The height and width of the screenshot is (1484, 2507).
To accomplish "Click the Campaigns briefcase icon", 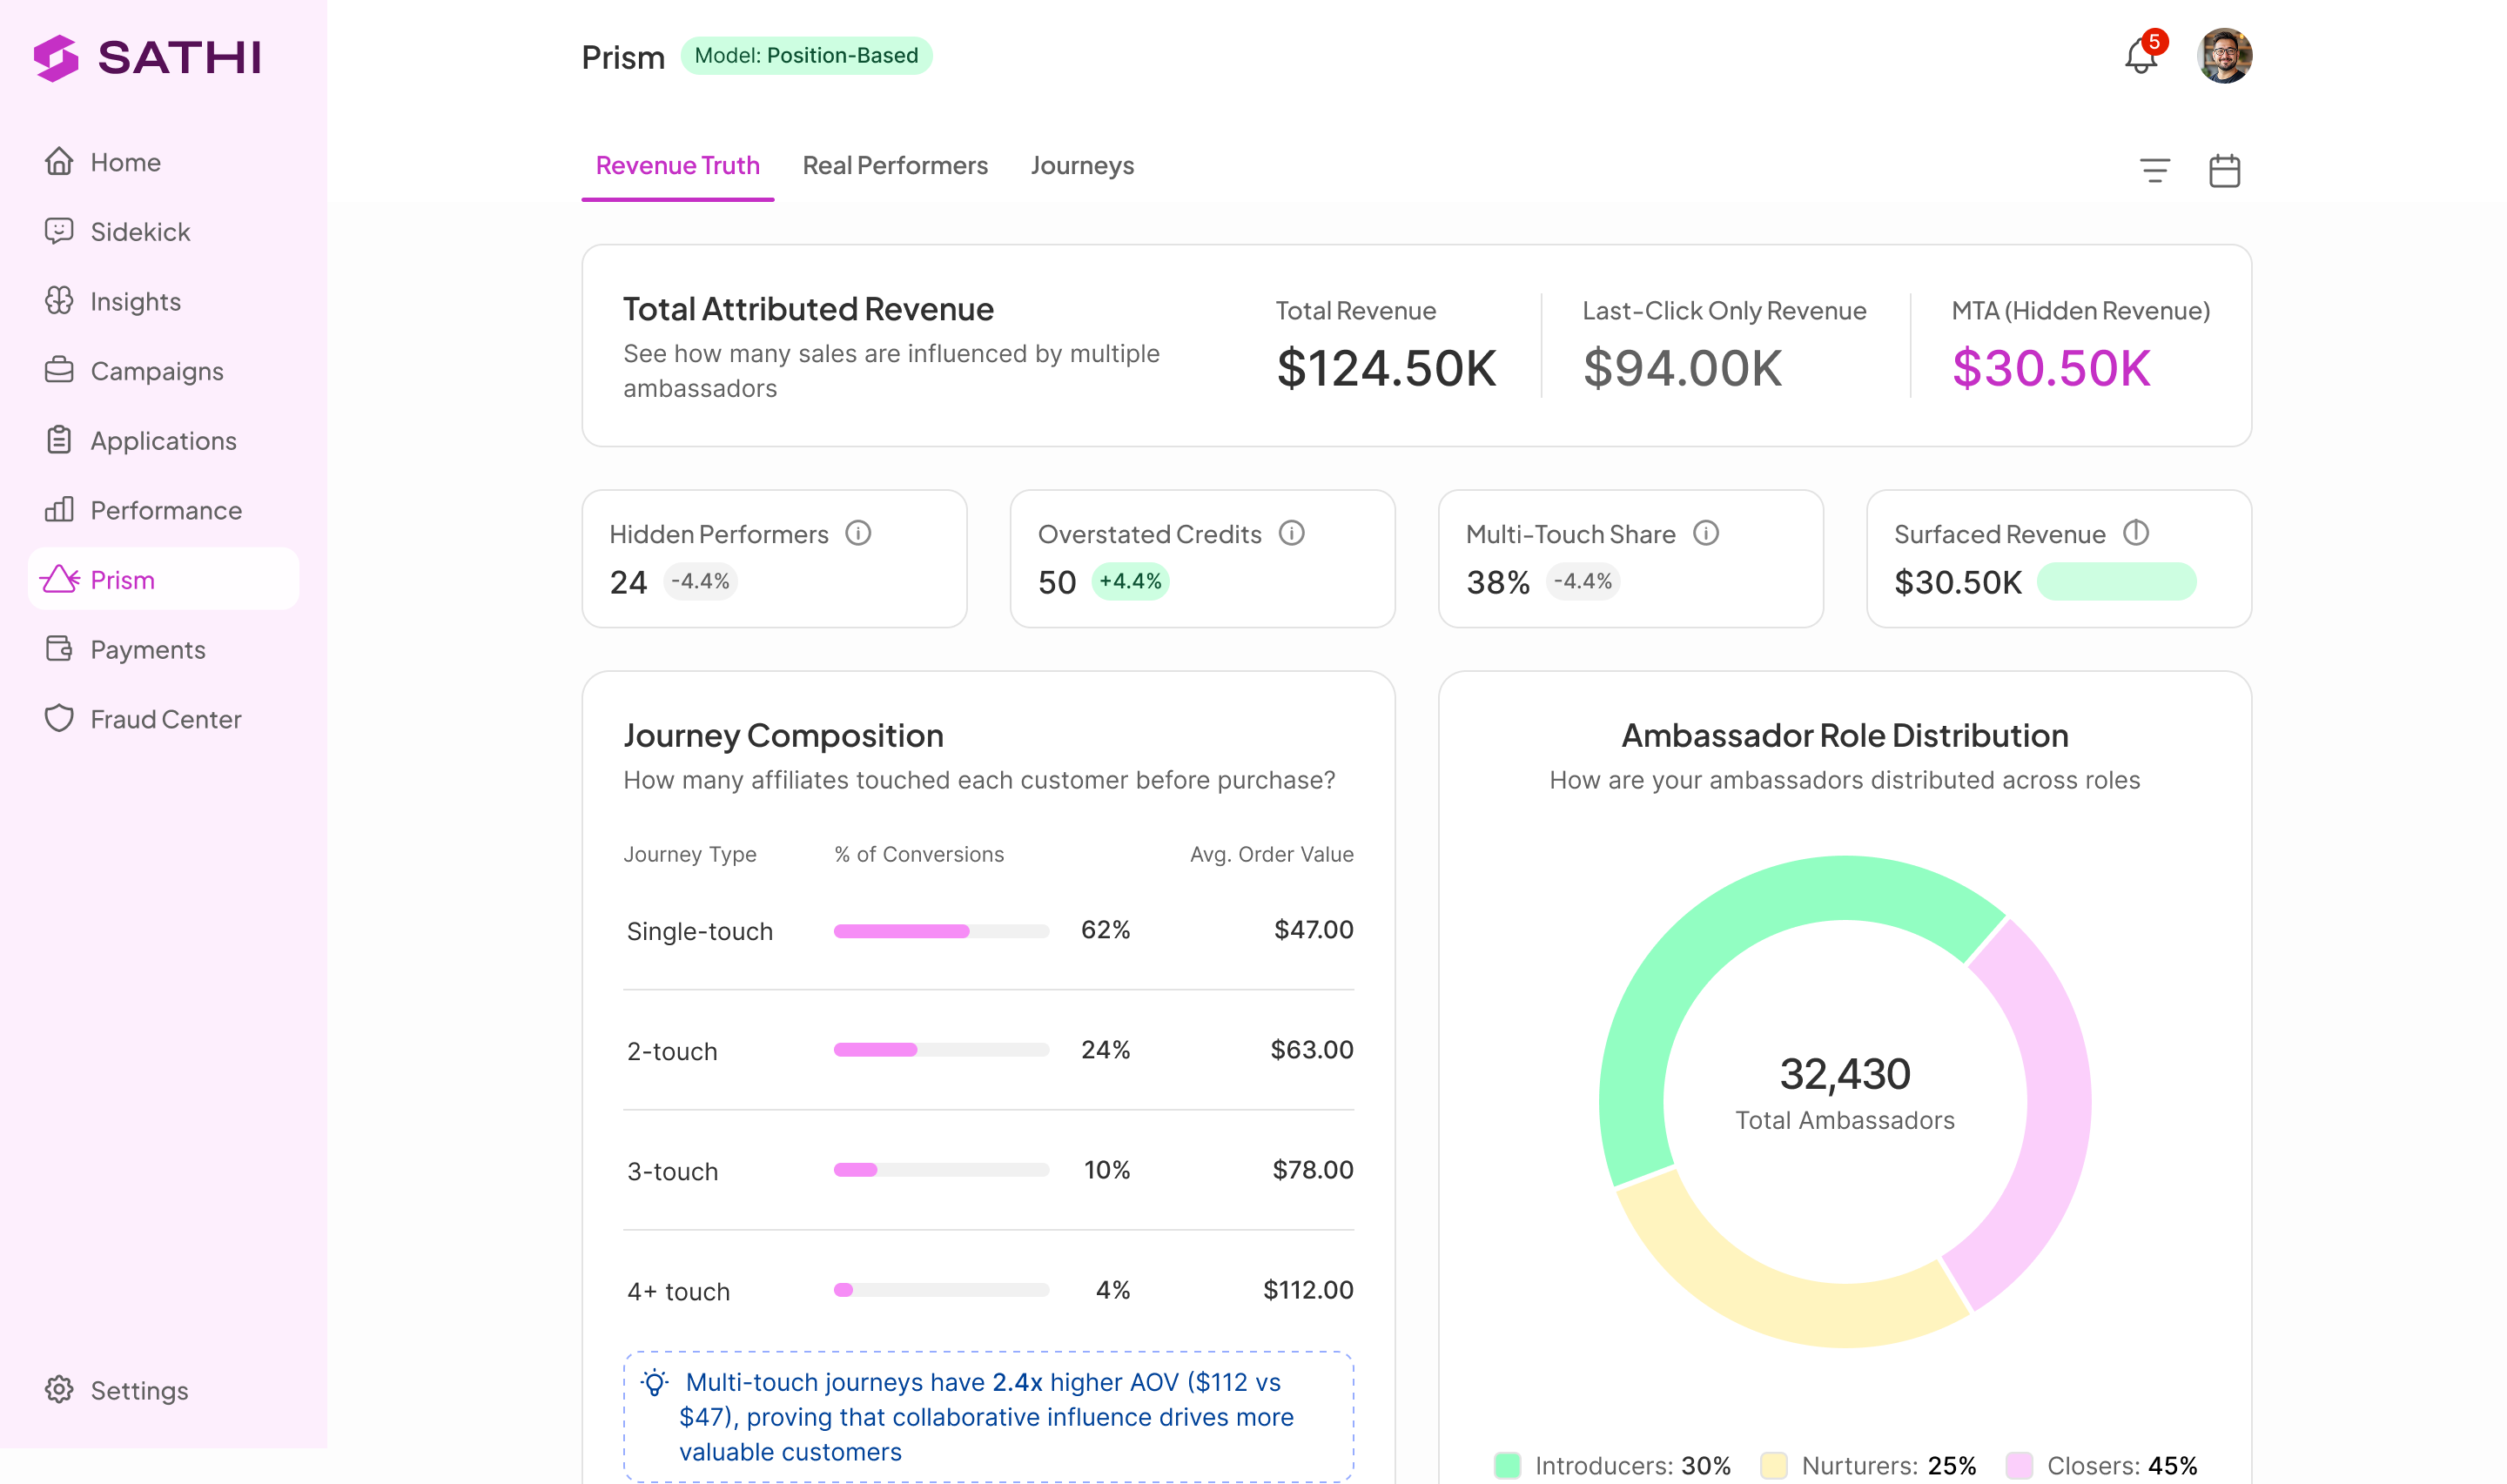I will coord(59,370).
